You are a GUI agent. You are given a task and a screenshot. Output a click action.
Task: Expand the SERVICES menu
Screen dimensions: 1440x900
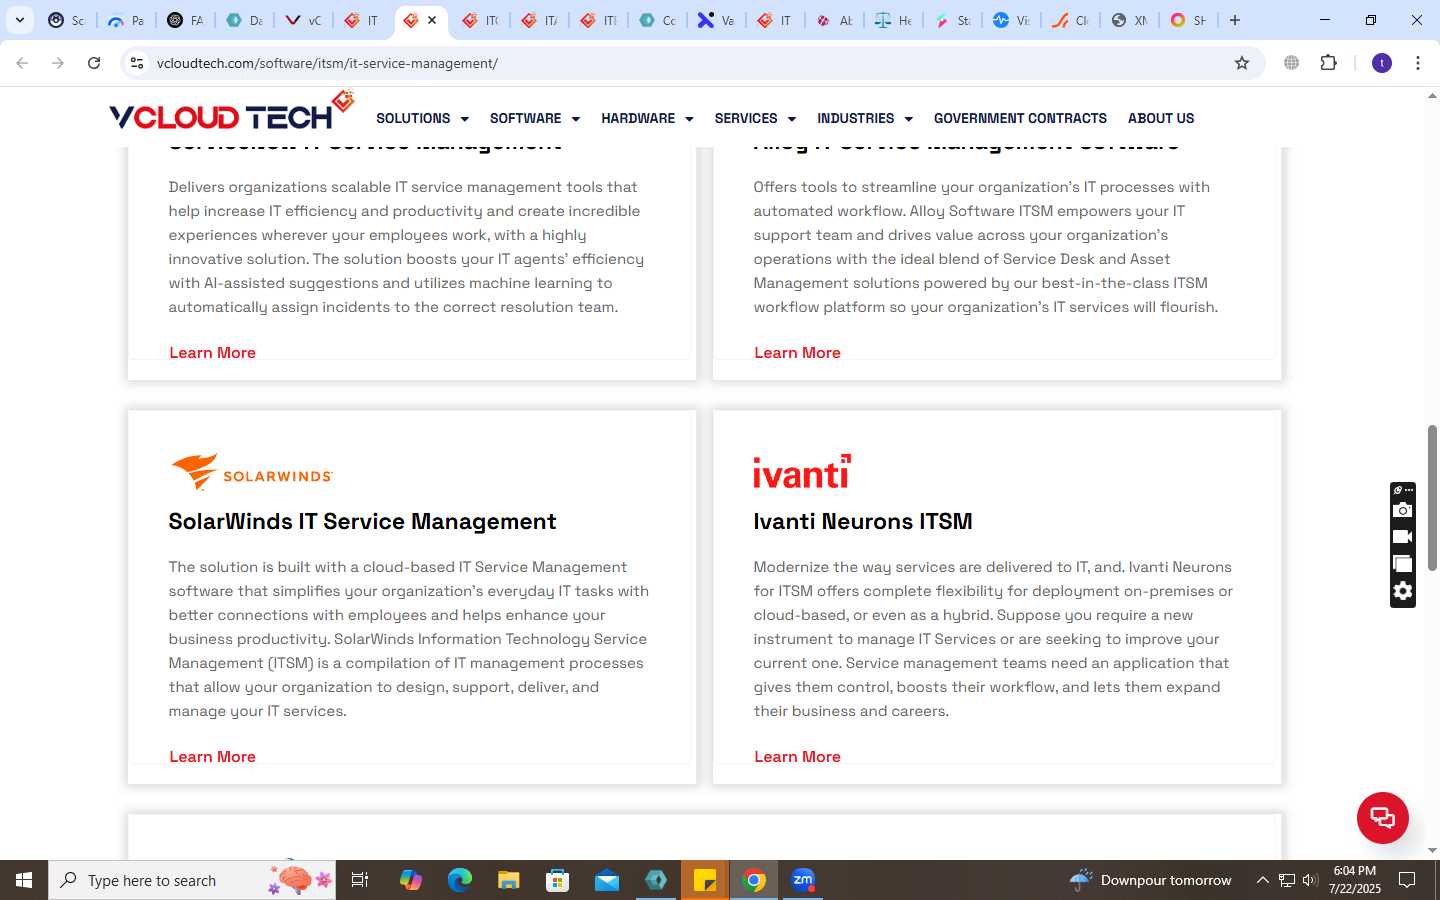pos(755,118)
